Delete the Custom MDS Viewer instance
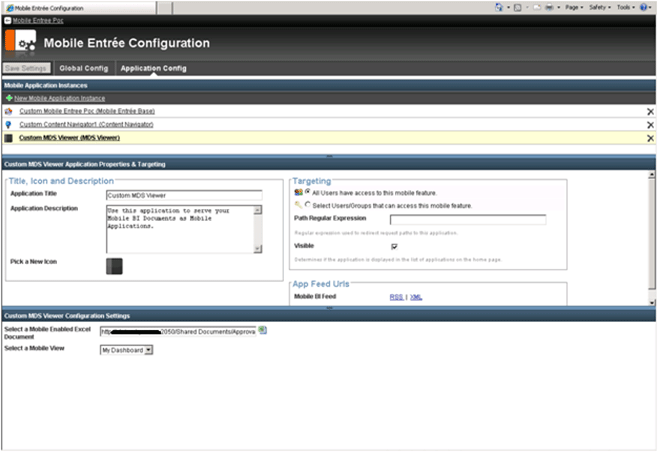Image resolution: width=658 pixels, height=452 pixels. tap(650, 138)
